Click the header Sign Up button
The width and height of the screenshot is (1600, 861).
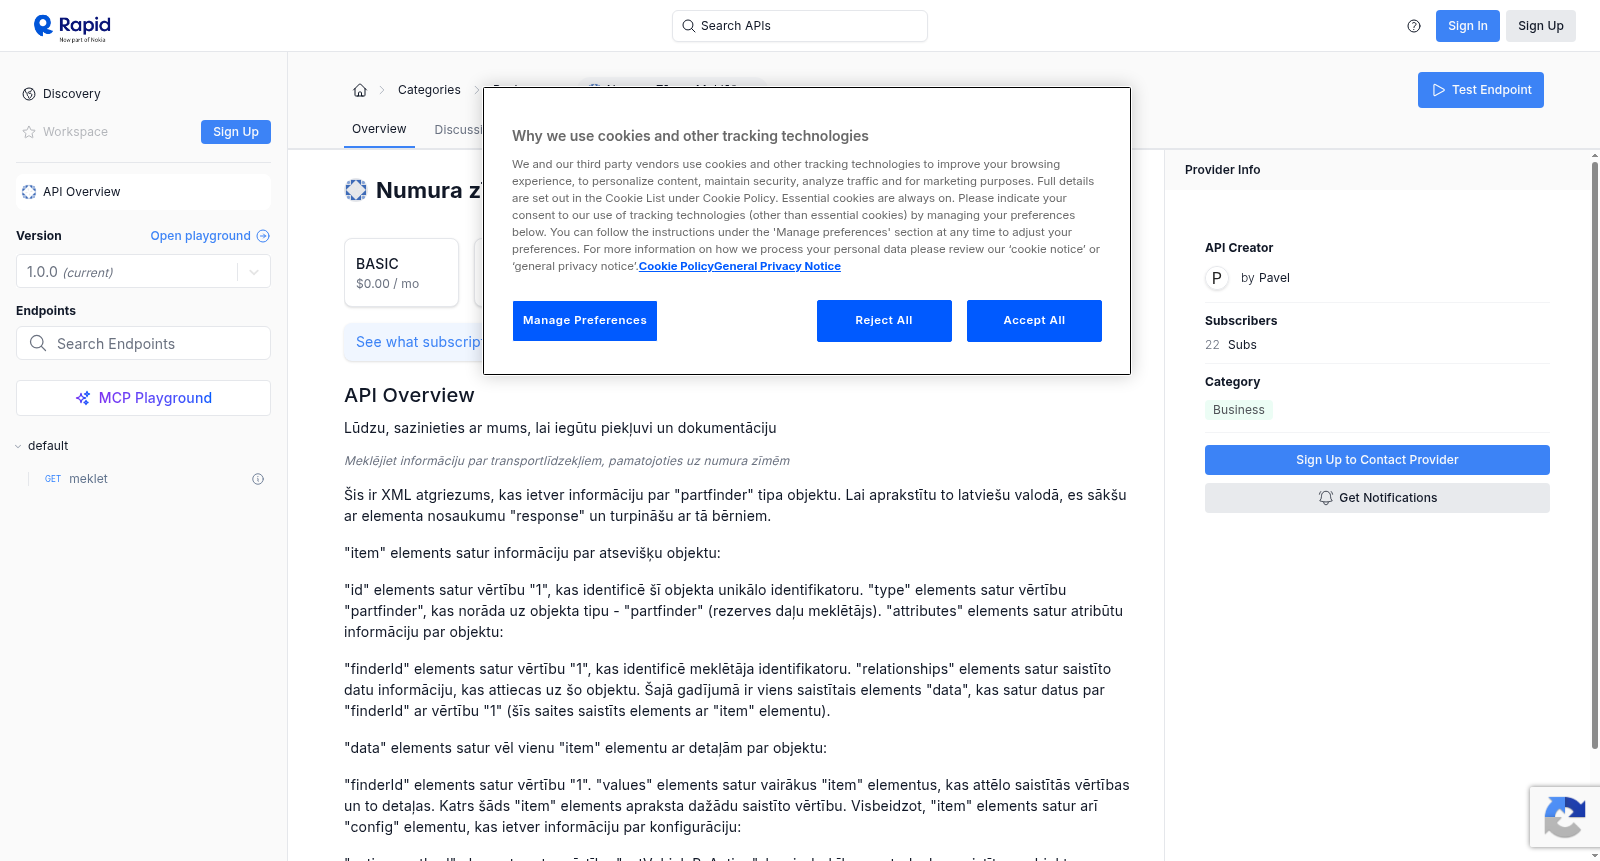(1541, 26)
